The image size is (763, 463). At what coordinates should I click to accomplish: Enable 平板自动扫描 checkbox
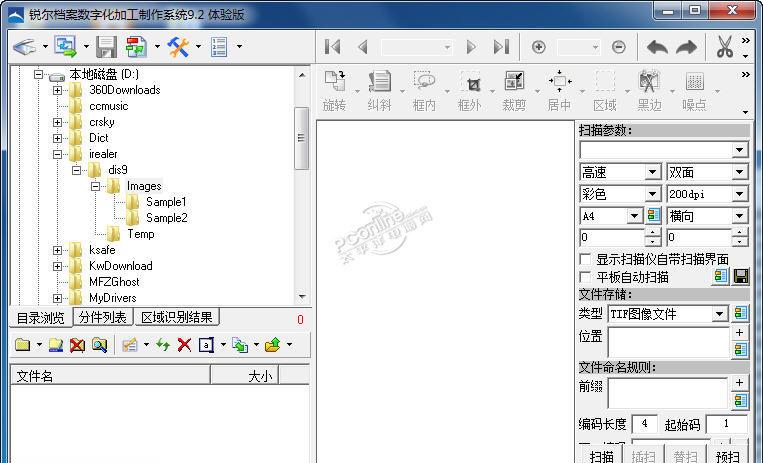(x=586, y=277)
